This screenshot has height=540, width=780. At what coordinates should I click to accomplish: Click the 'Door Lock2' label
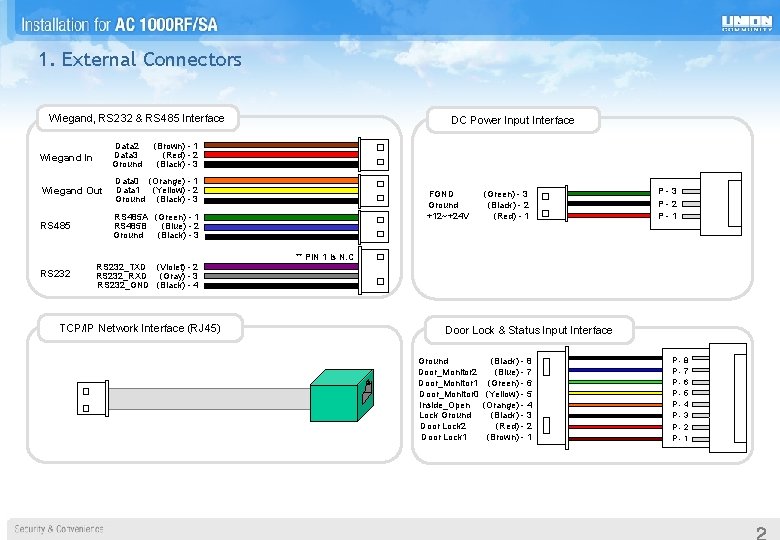coord(443,426)
